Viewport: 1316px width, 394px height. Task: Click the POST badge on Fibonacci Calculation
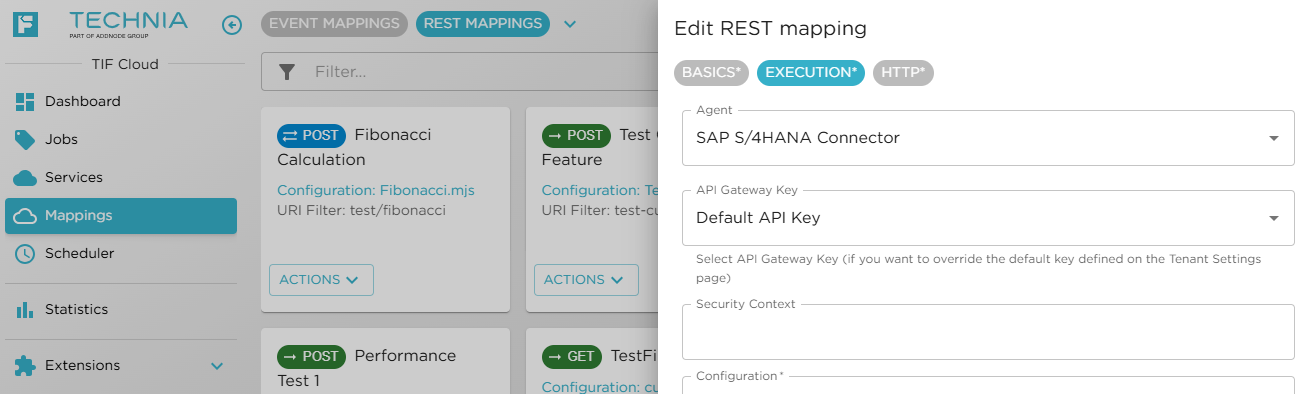click(311, 135)
